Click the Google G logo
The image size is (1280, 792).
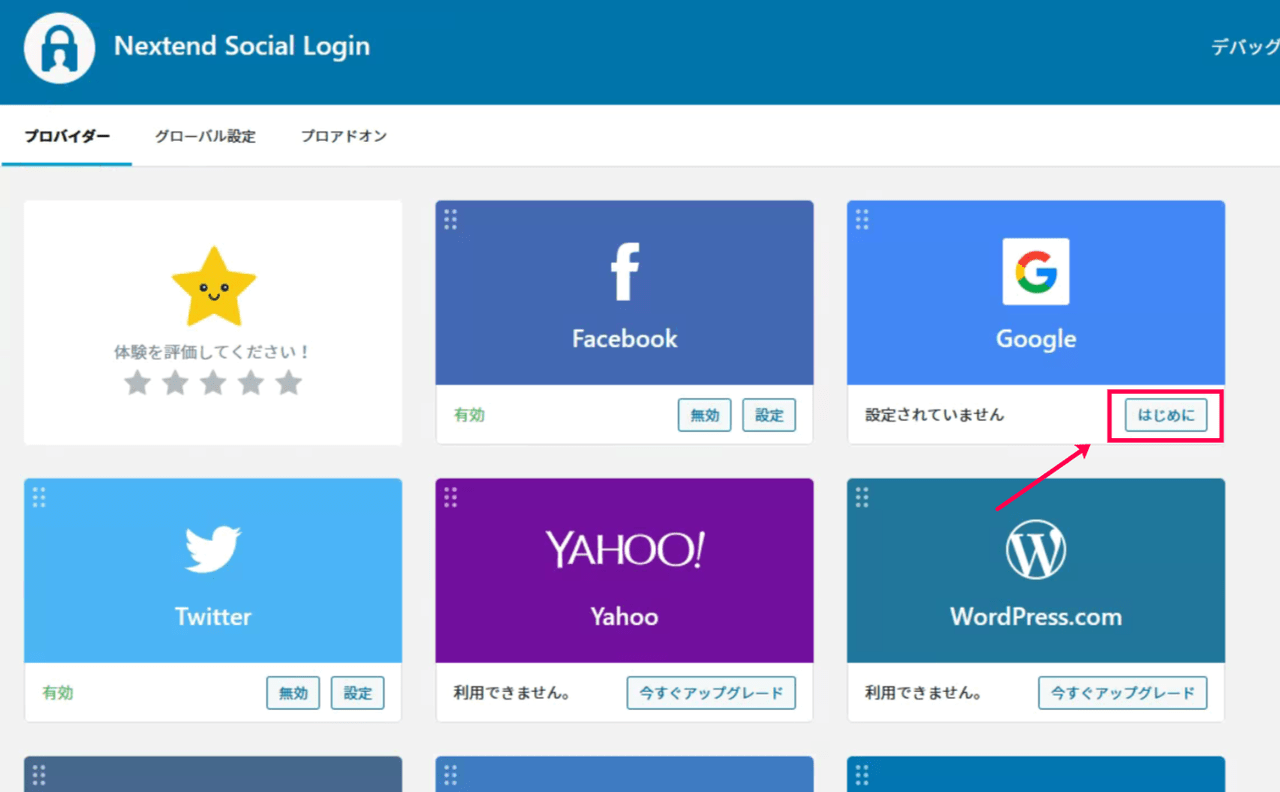pos(1036,271)
